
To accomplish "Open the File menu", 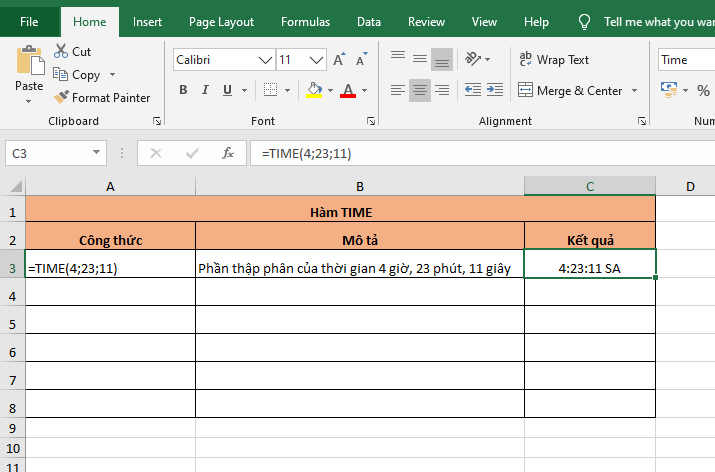I will click(x=30, y=21).
